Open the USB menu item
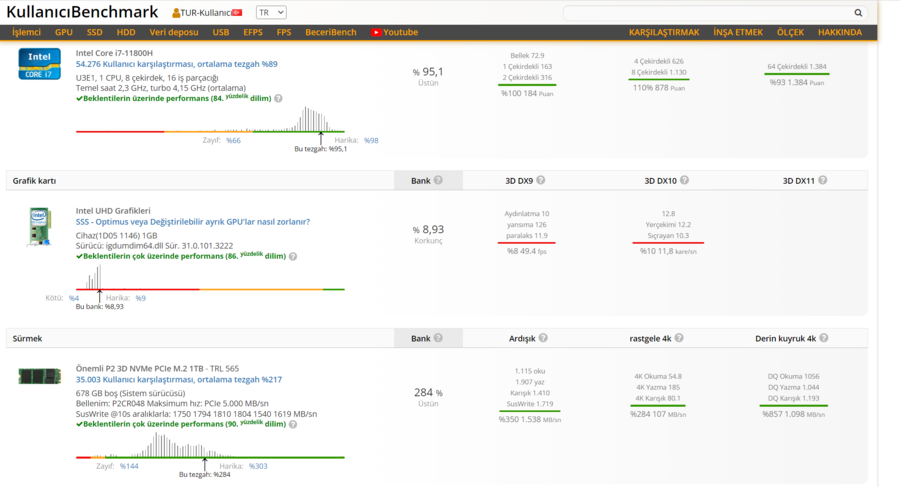The width and height of the screenshot is (900, 487). pos(220,32)
